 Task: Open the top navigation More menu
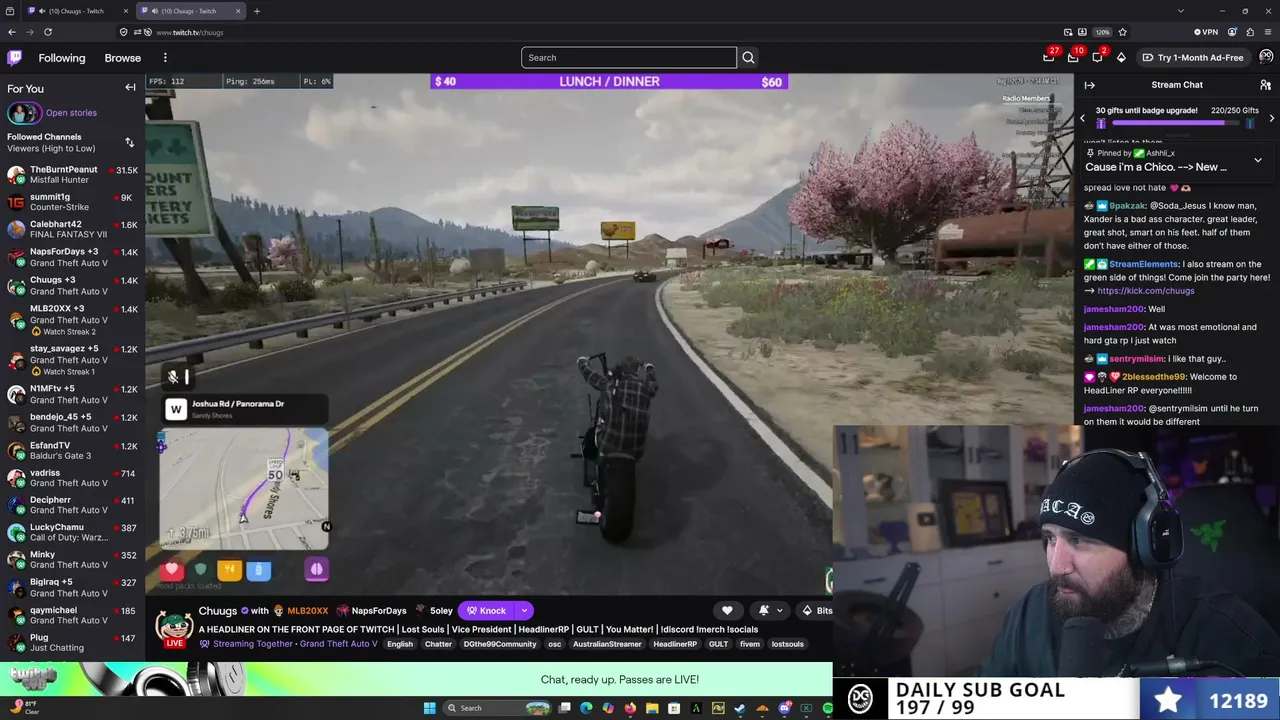click(x=165, y=58)
